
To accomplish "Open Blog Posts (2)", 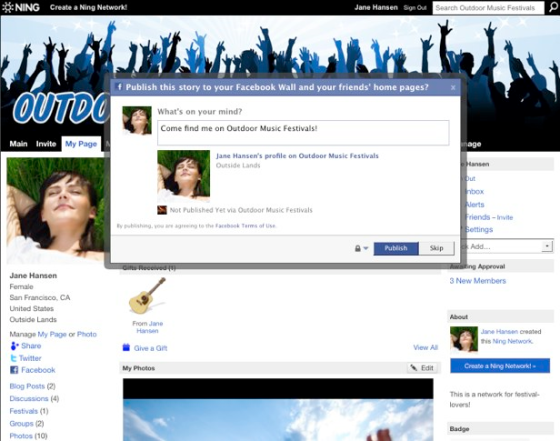I will point(32,386).
